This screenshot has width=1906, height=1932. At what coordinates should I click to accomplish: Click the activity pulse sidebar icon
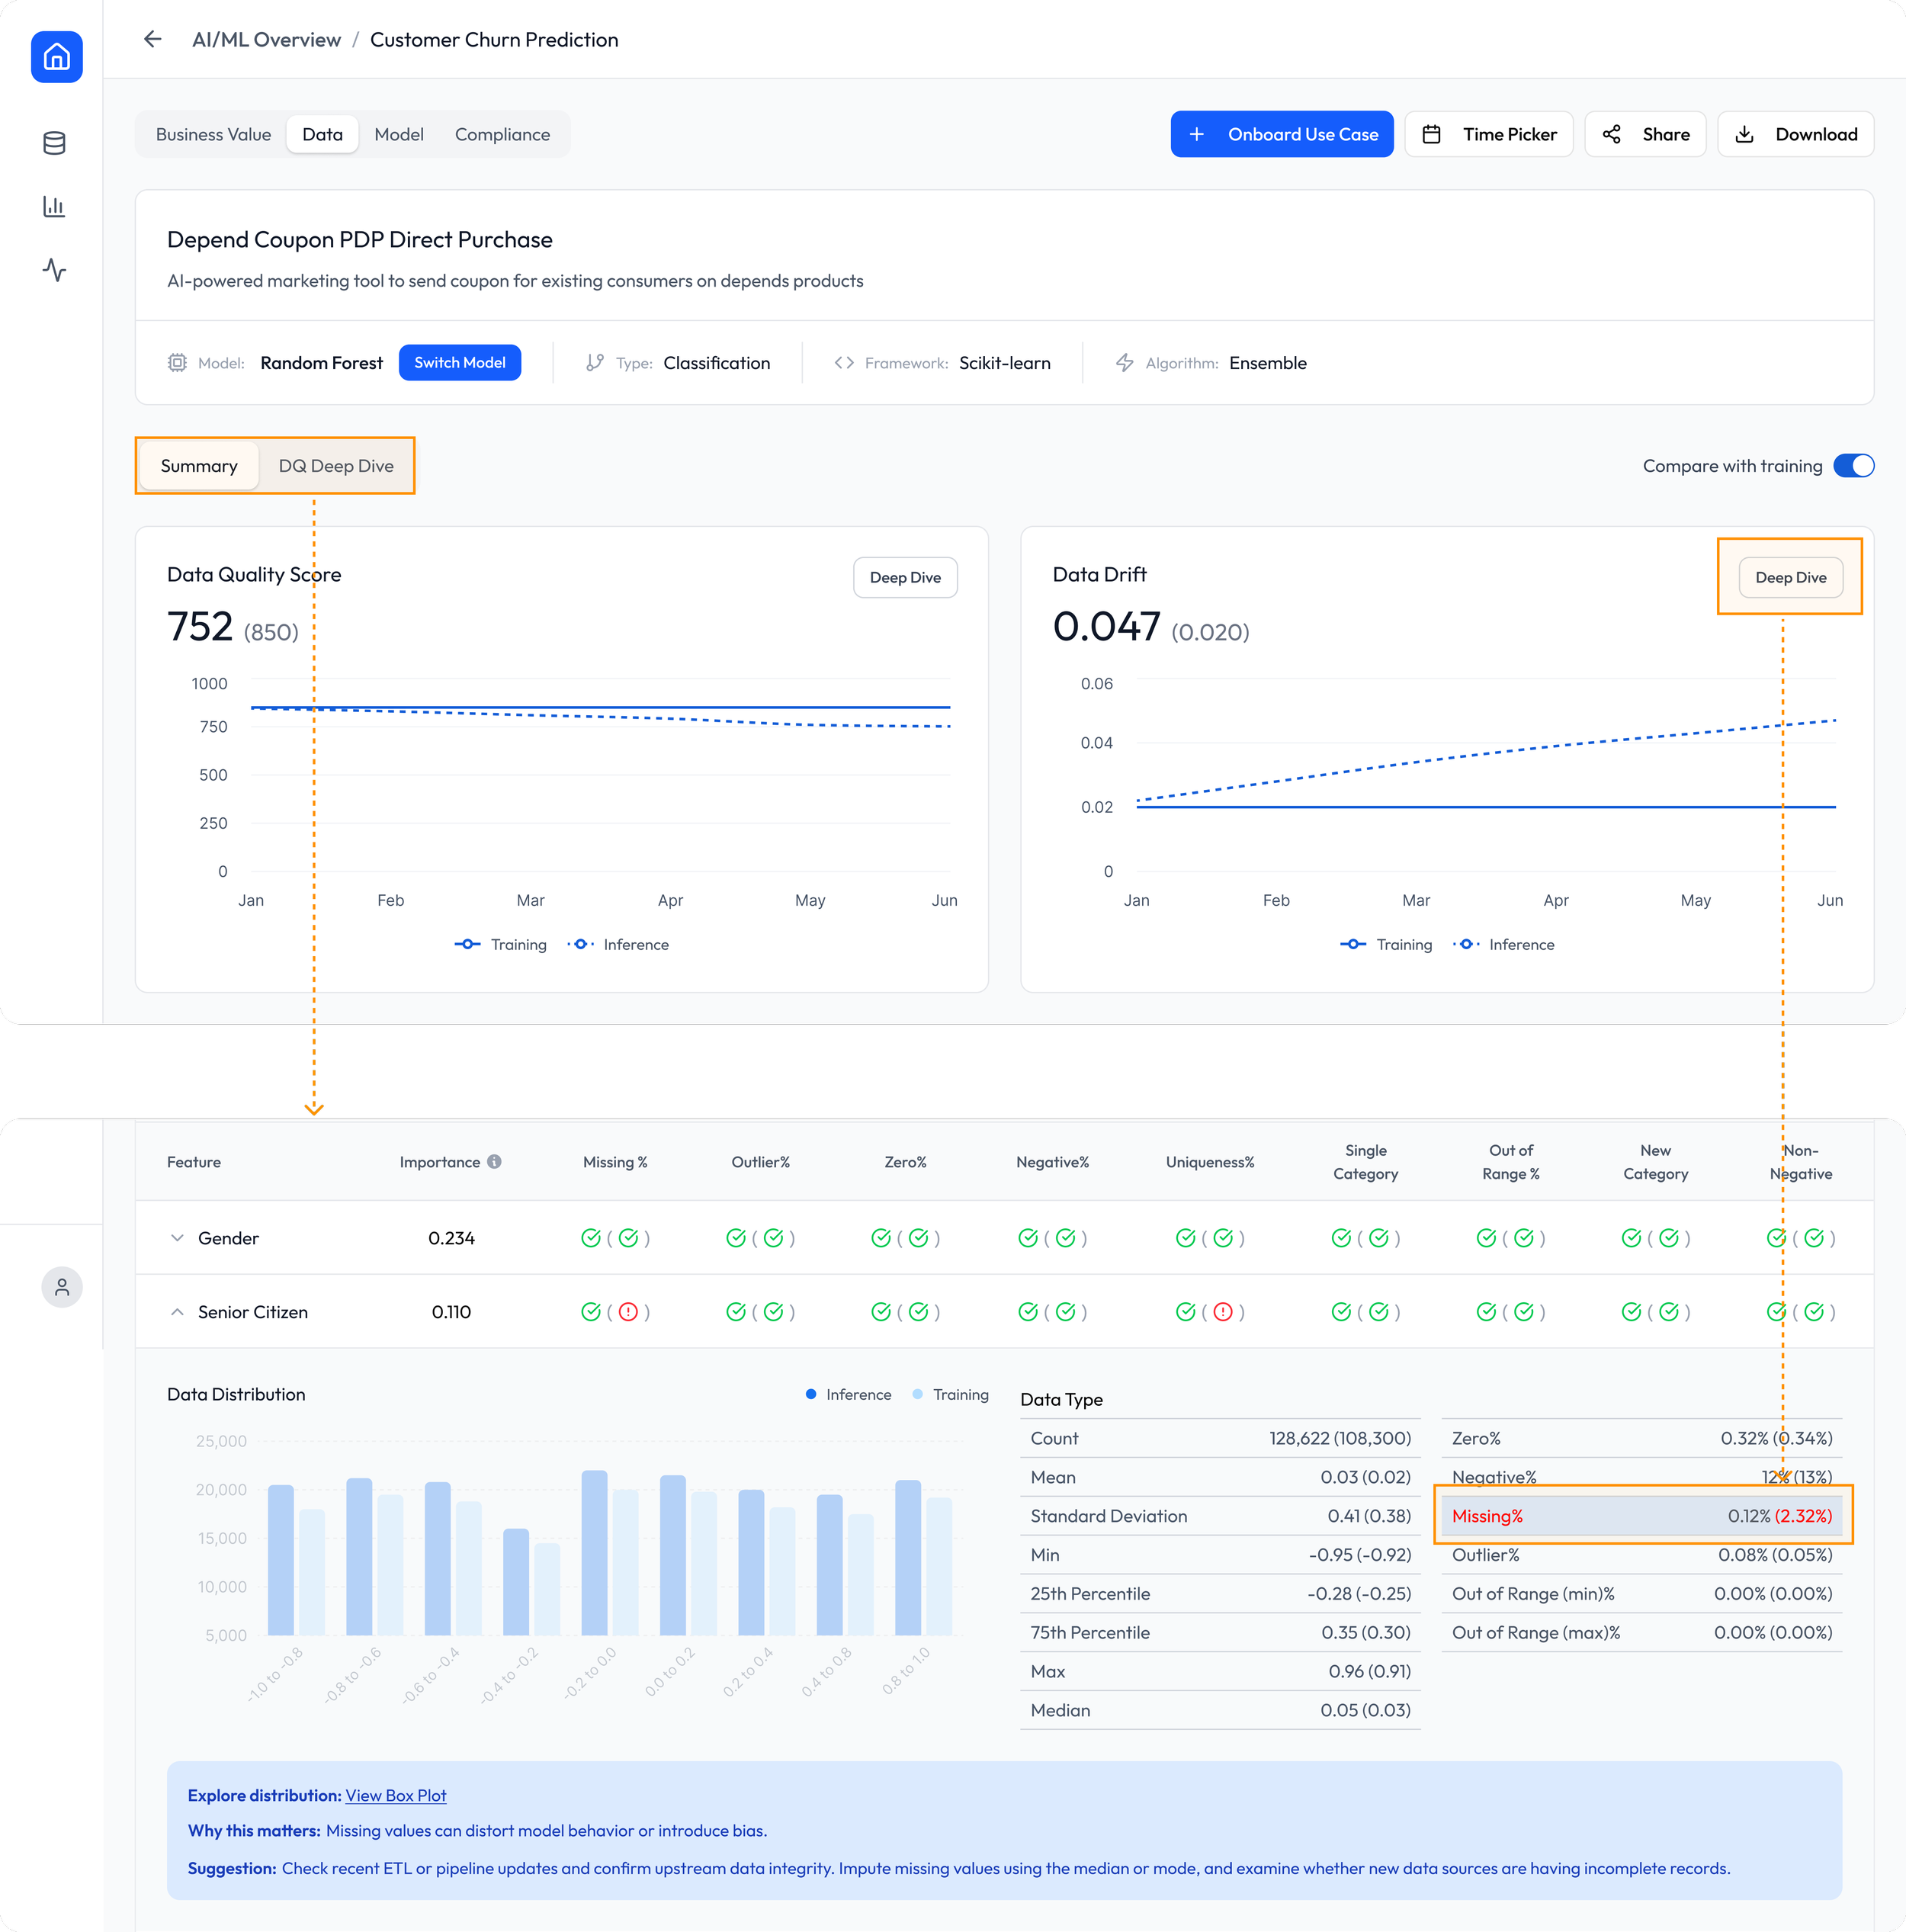click(55, 270)
